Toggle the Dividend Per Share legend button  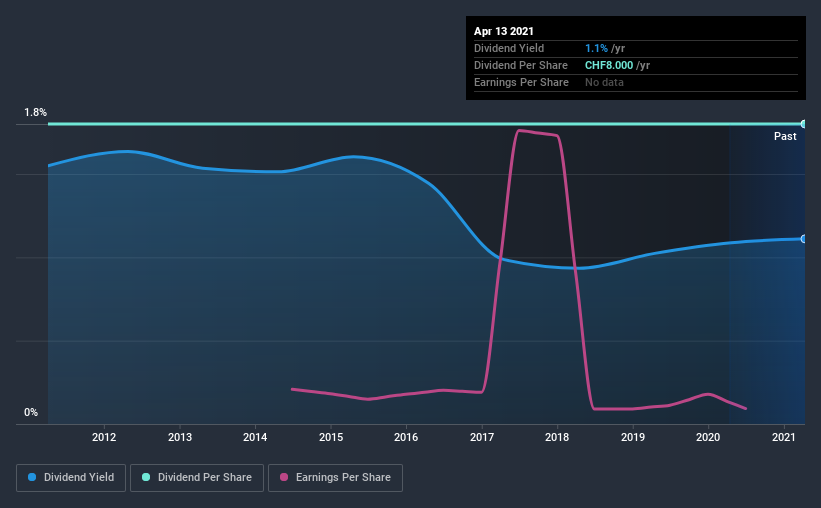coord(197,478)
